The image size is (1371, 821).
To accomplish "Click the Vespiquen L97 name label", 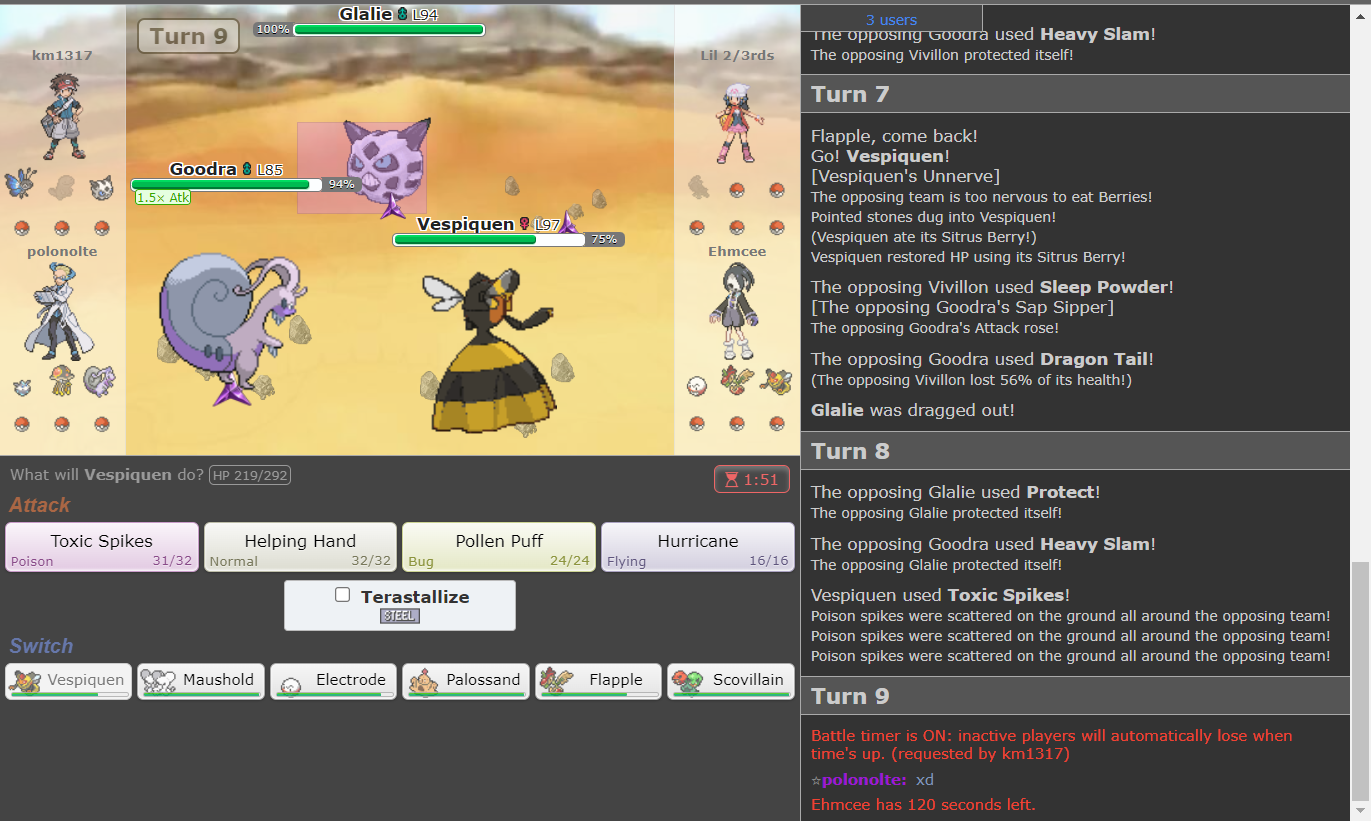I will pos(489,224).
